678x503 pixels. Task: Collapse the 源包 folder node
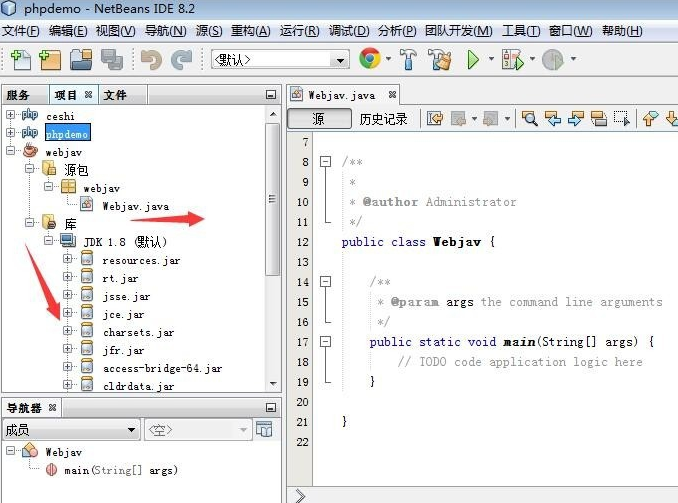[29, 168]
